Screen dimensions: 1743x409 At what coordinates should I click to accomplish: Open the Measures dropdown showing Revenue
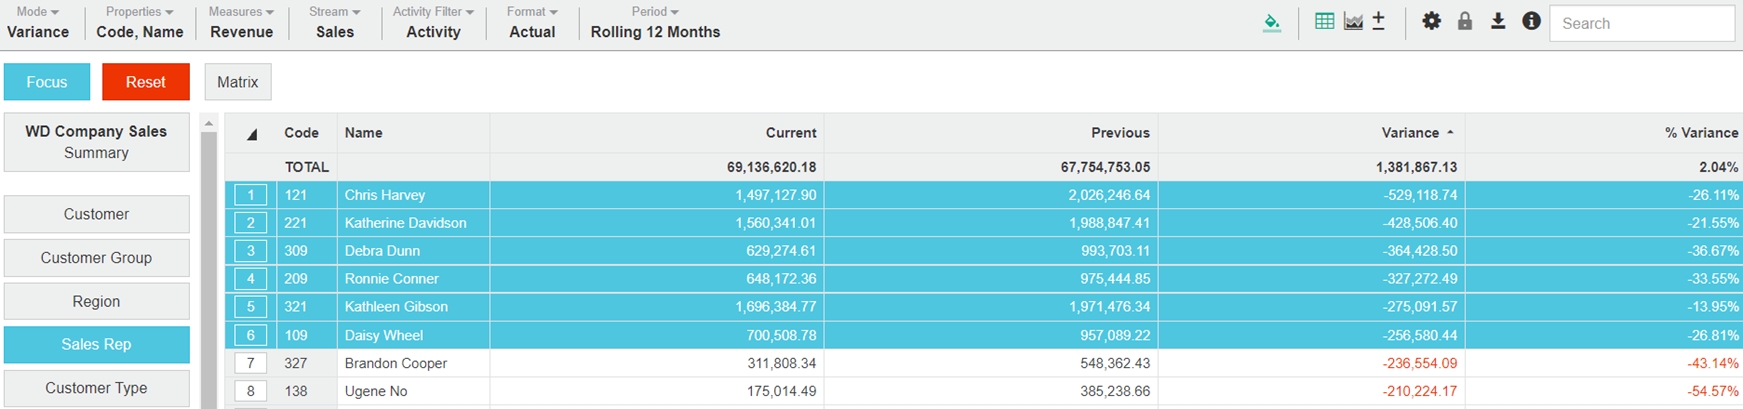(241, 22)
